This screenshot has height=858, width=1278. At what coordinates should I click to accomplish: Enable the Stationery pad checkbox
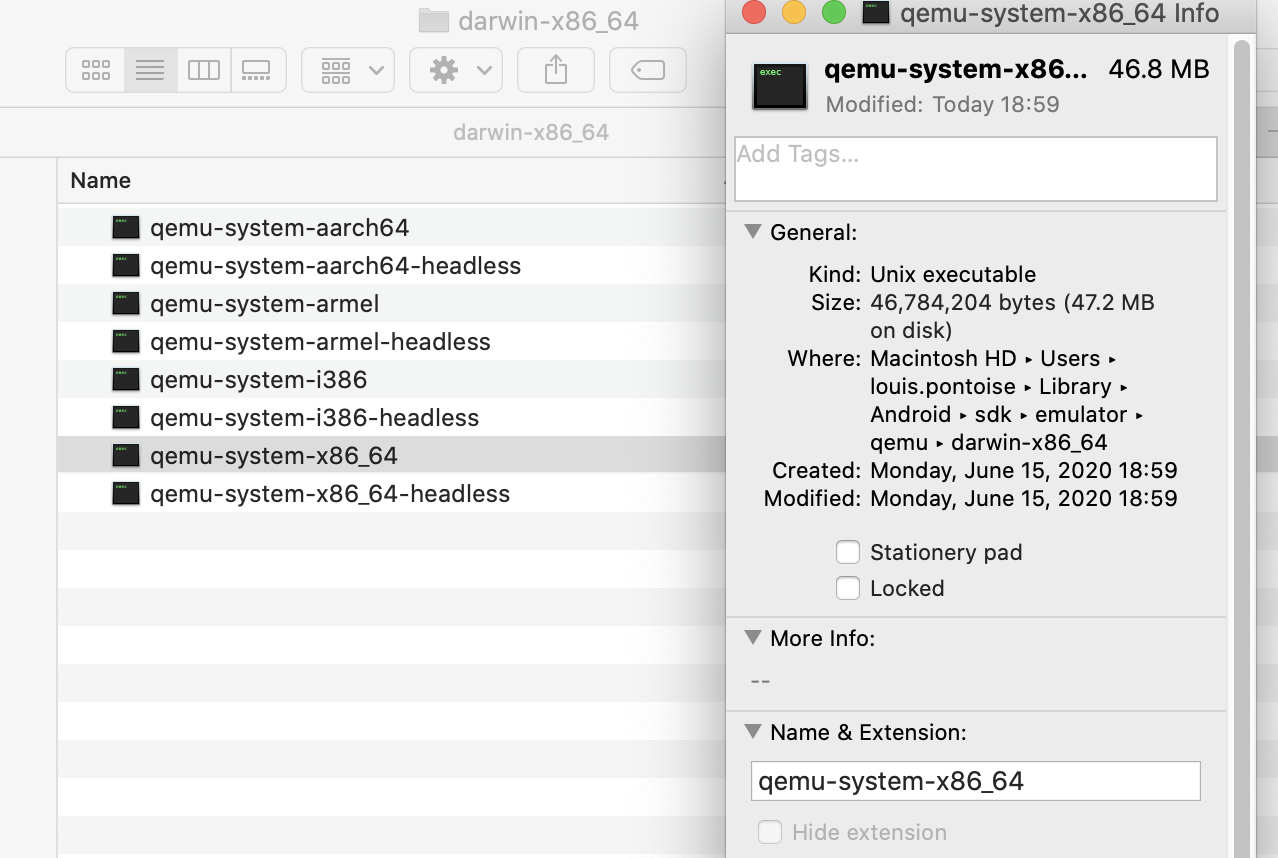(848, 552)
